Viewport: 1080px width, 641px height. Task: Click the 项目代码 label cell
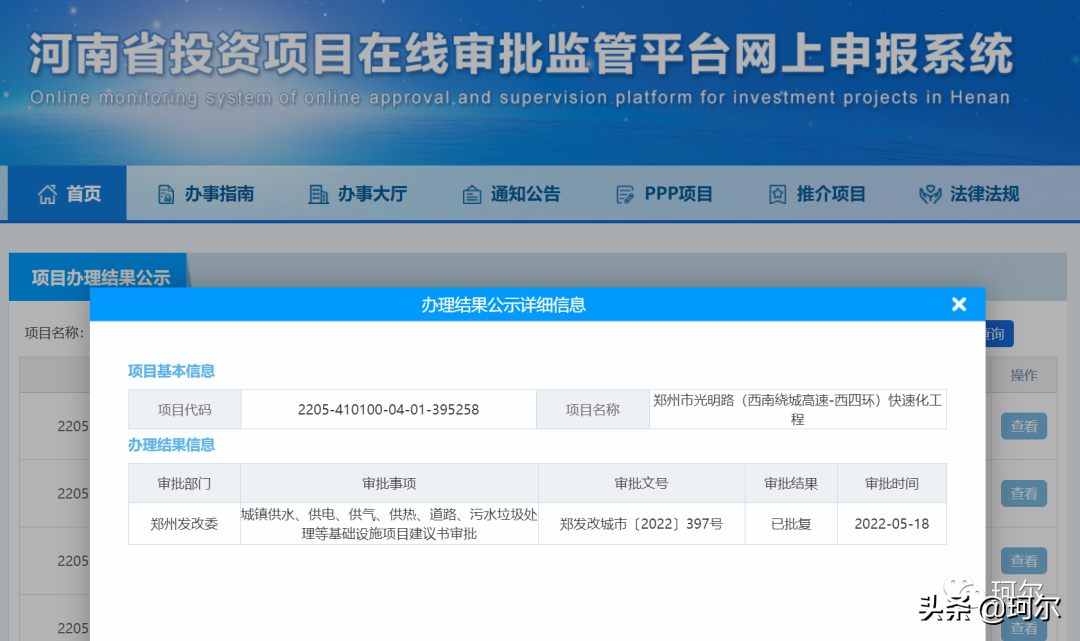pos(184,410)
